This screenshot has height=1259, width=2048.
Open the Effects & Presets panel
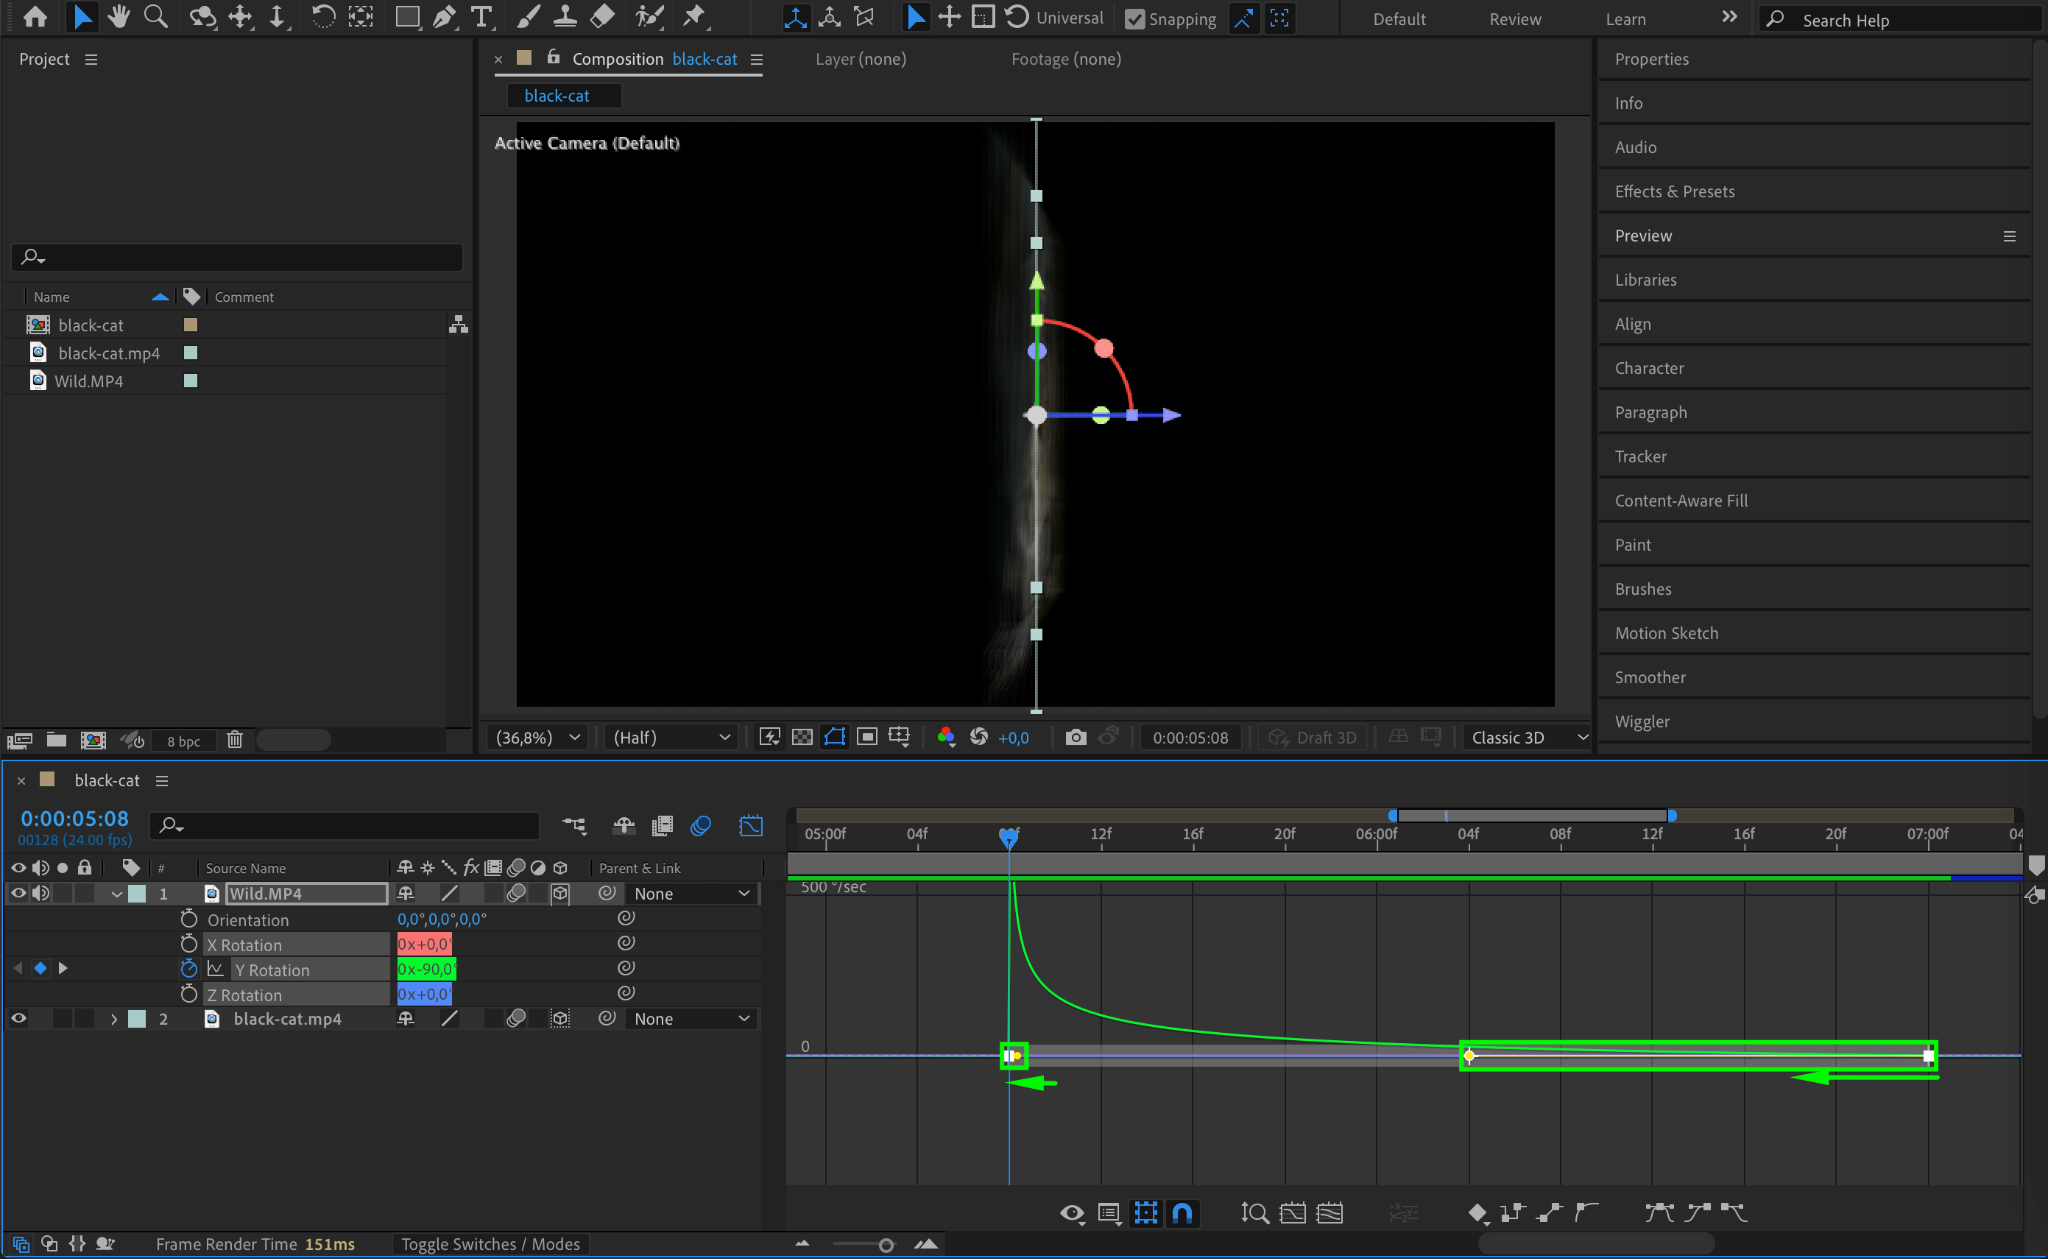click(1674, 191)
